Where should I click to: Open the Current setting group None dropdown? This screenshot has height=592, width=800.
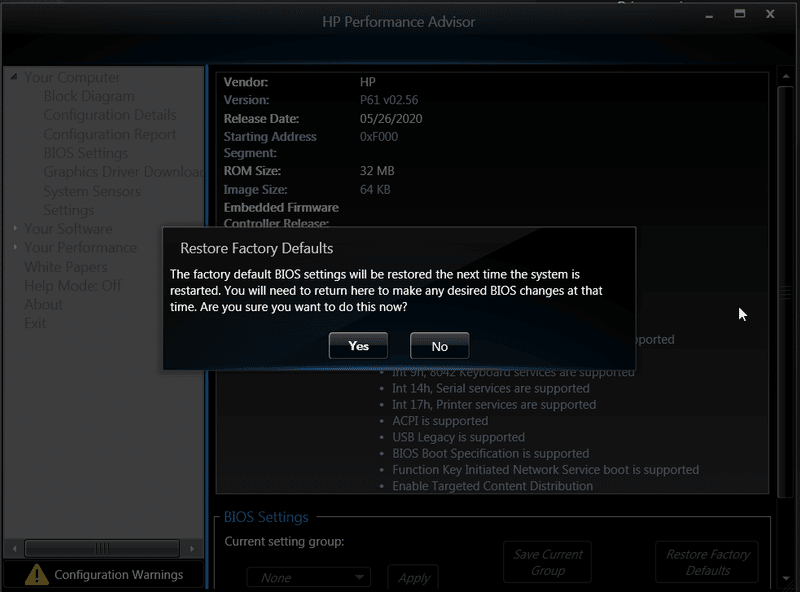tap(309, 578)
